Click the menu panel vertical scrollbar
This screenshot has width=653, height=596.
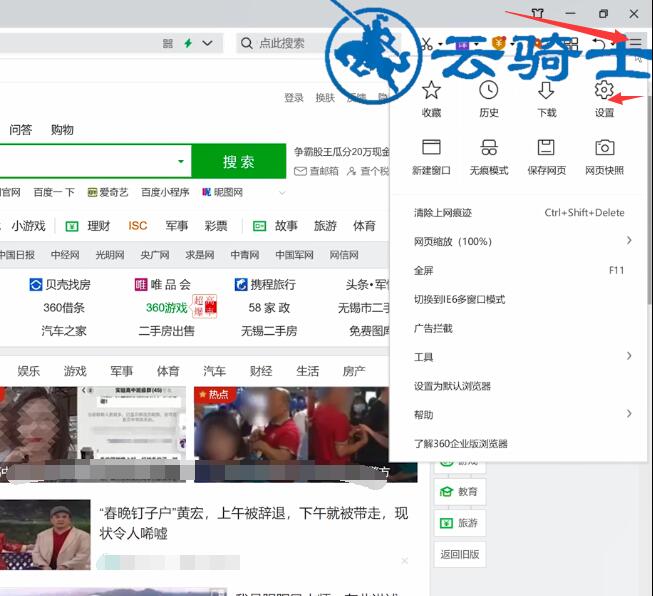pyautogui.click(x=649, y=200)
